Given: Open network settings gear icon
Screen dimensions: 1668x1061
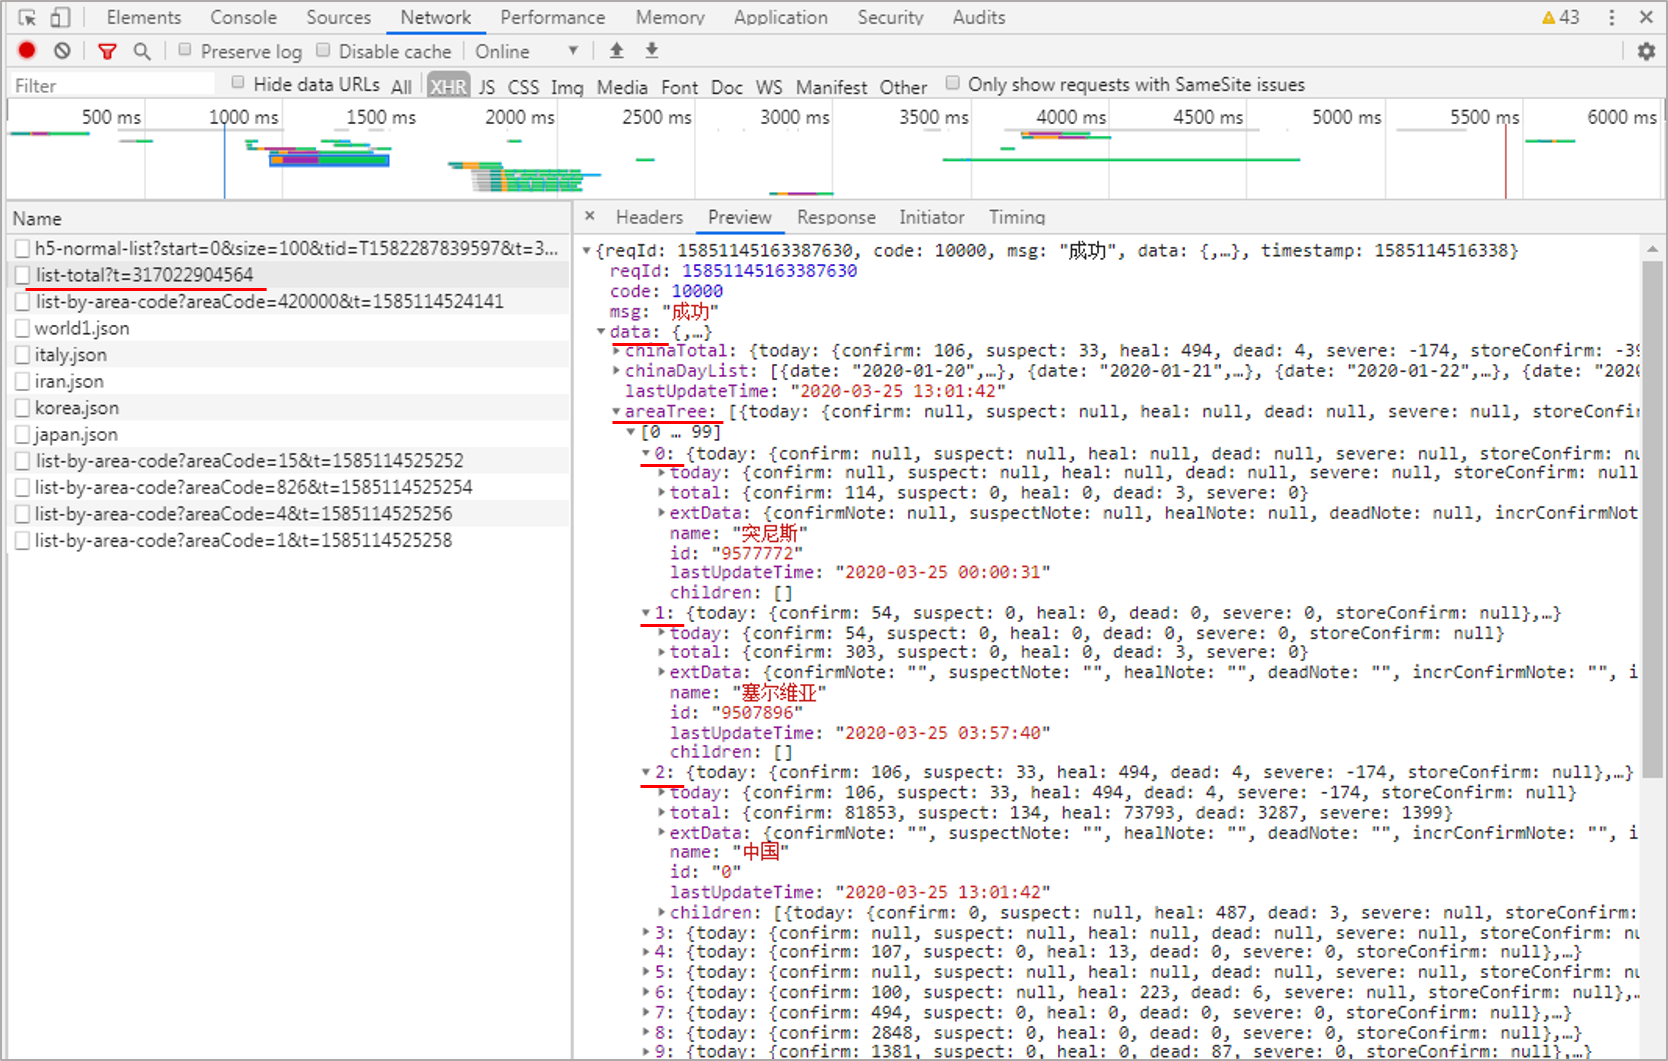Looking at the screenshot, I should (1646, 51).
